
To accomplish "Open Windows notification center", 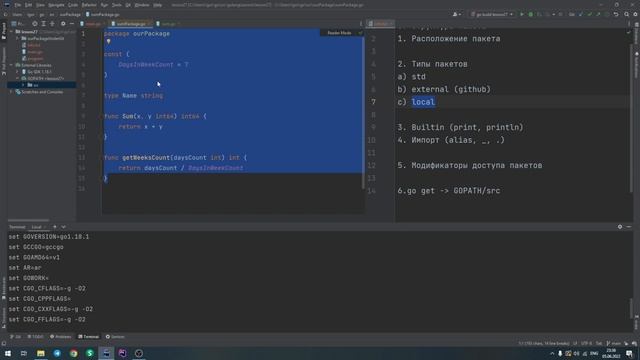I will 629,353.
